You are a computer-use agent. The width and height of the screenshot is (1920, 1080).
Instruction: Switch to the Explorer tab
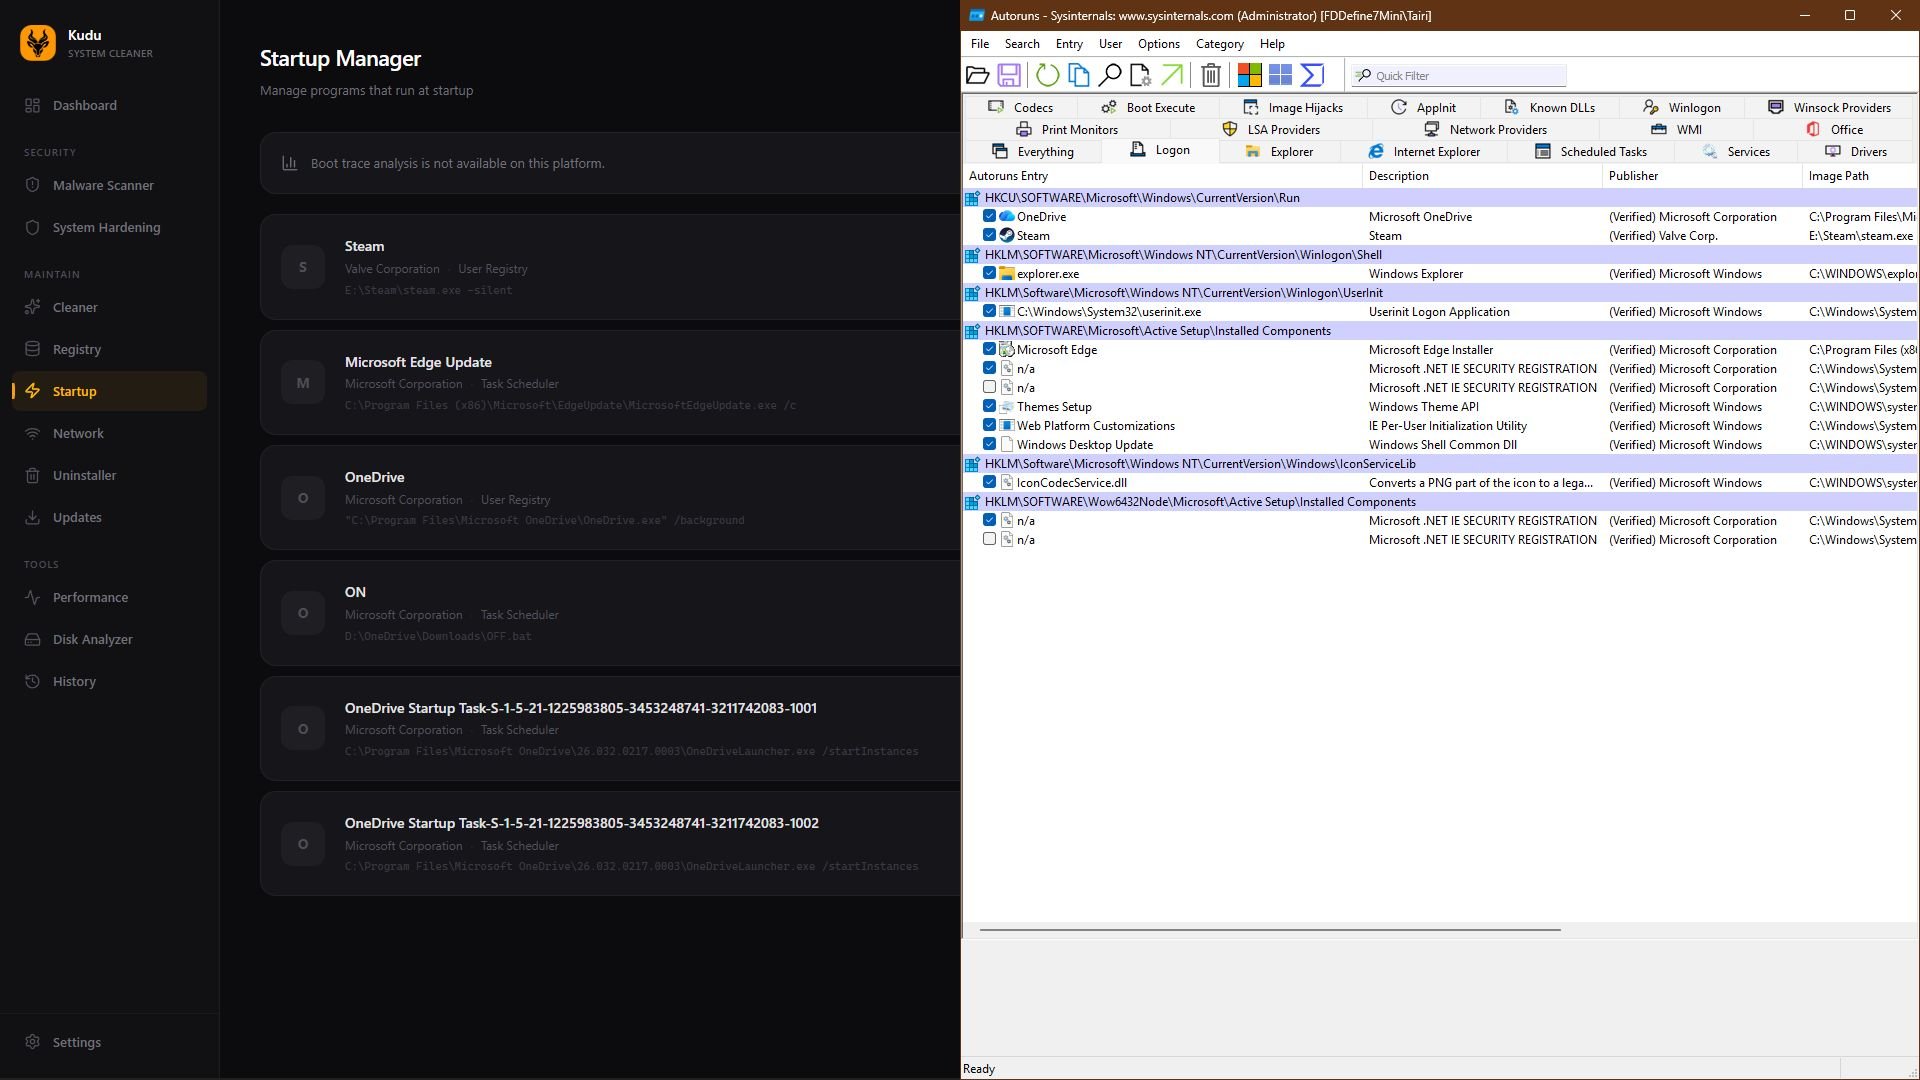pyautogui.click(x=1278, y=151)
